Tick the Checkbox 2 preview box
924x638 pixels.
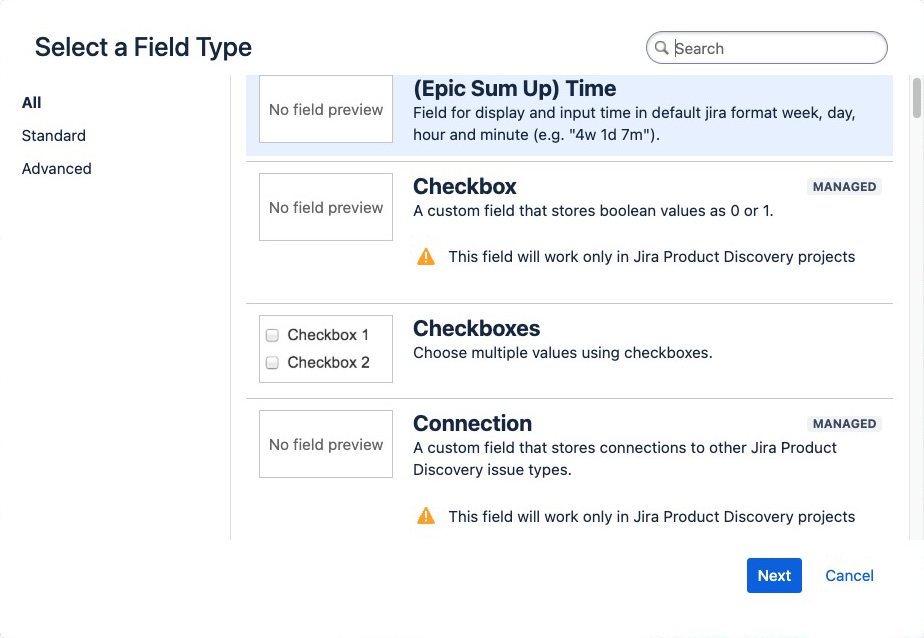click(272, 363)
